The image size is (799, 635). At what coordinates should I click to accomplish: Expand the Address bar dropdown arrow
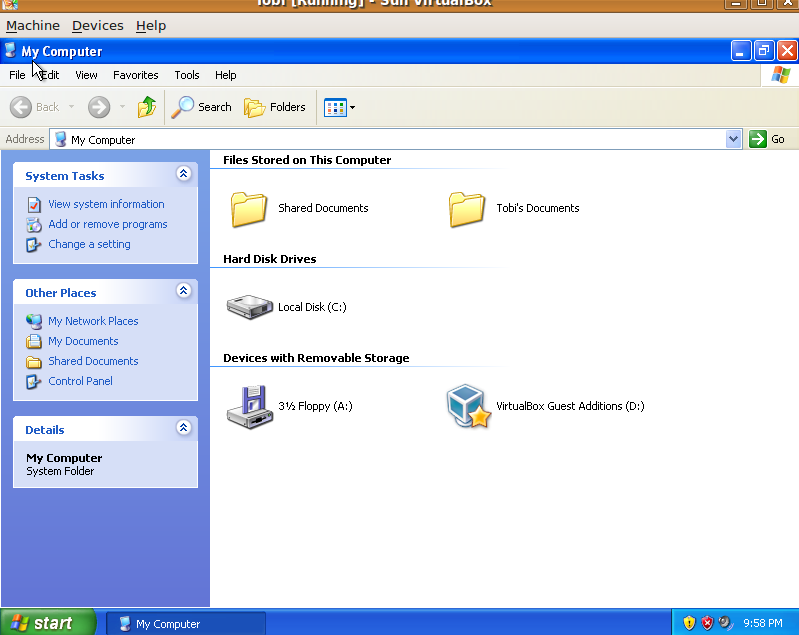point(734,139)
